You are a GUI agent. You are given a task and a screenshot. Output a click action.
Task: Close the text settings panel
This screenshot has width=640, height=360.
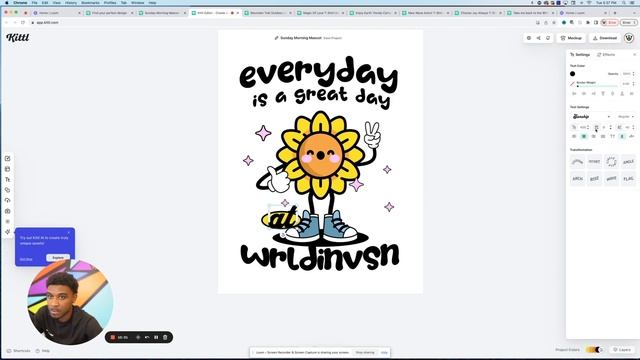coord(634,55)
